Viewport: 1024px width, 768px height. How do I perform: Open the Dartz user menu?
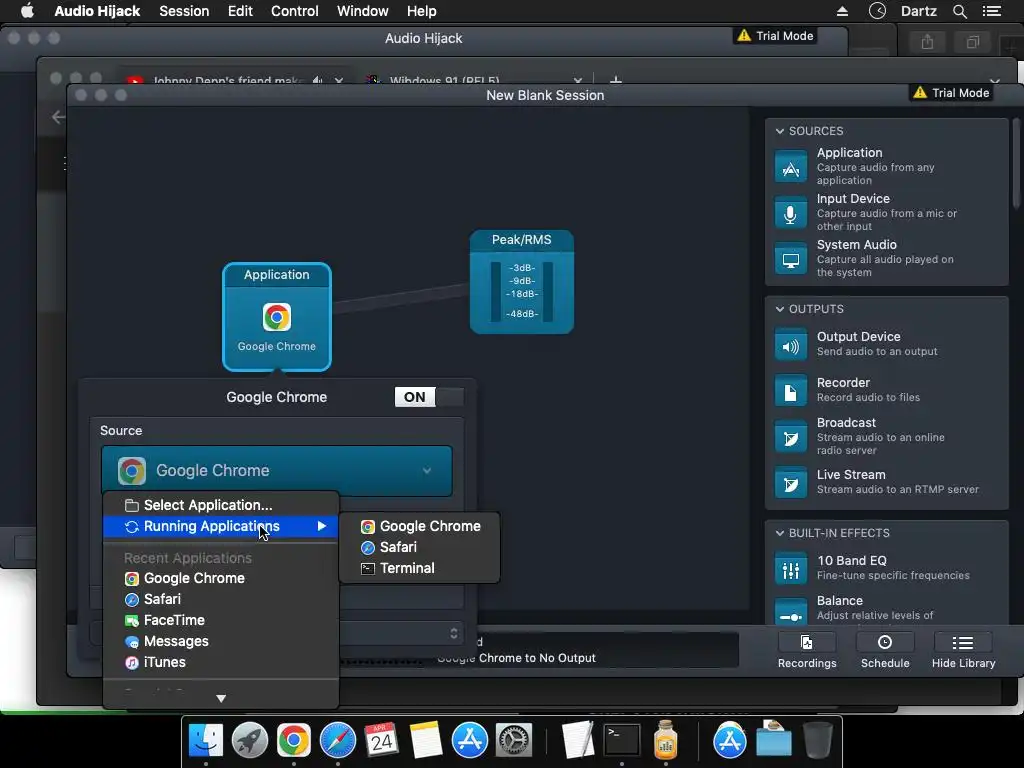coord(918,11)
